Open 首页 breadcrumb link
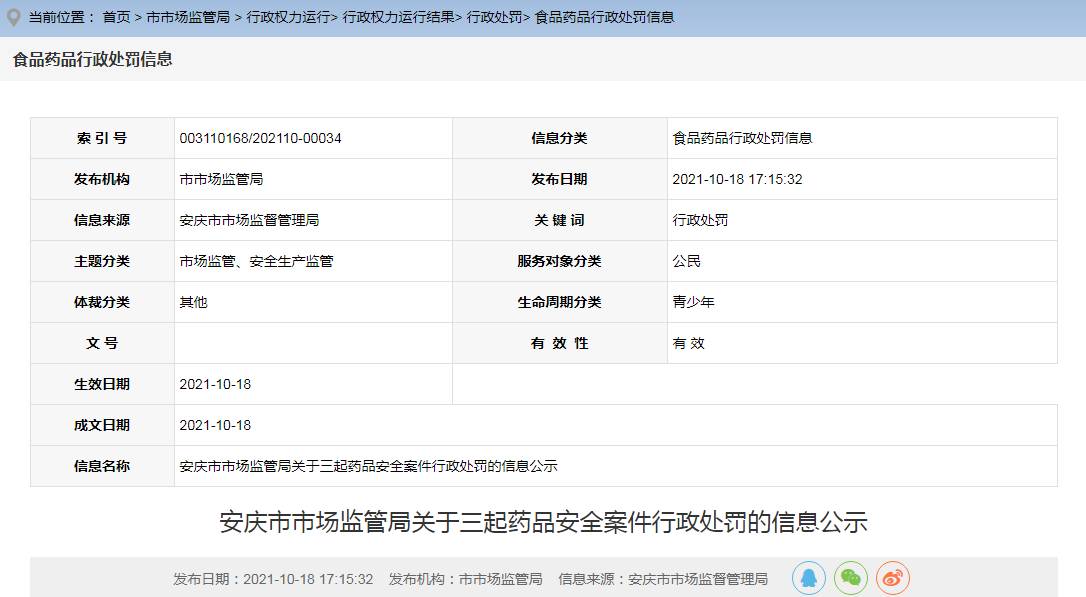This screenshot has height=597, width=1086. click(116, 17)
